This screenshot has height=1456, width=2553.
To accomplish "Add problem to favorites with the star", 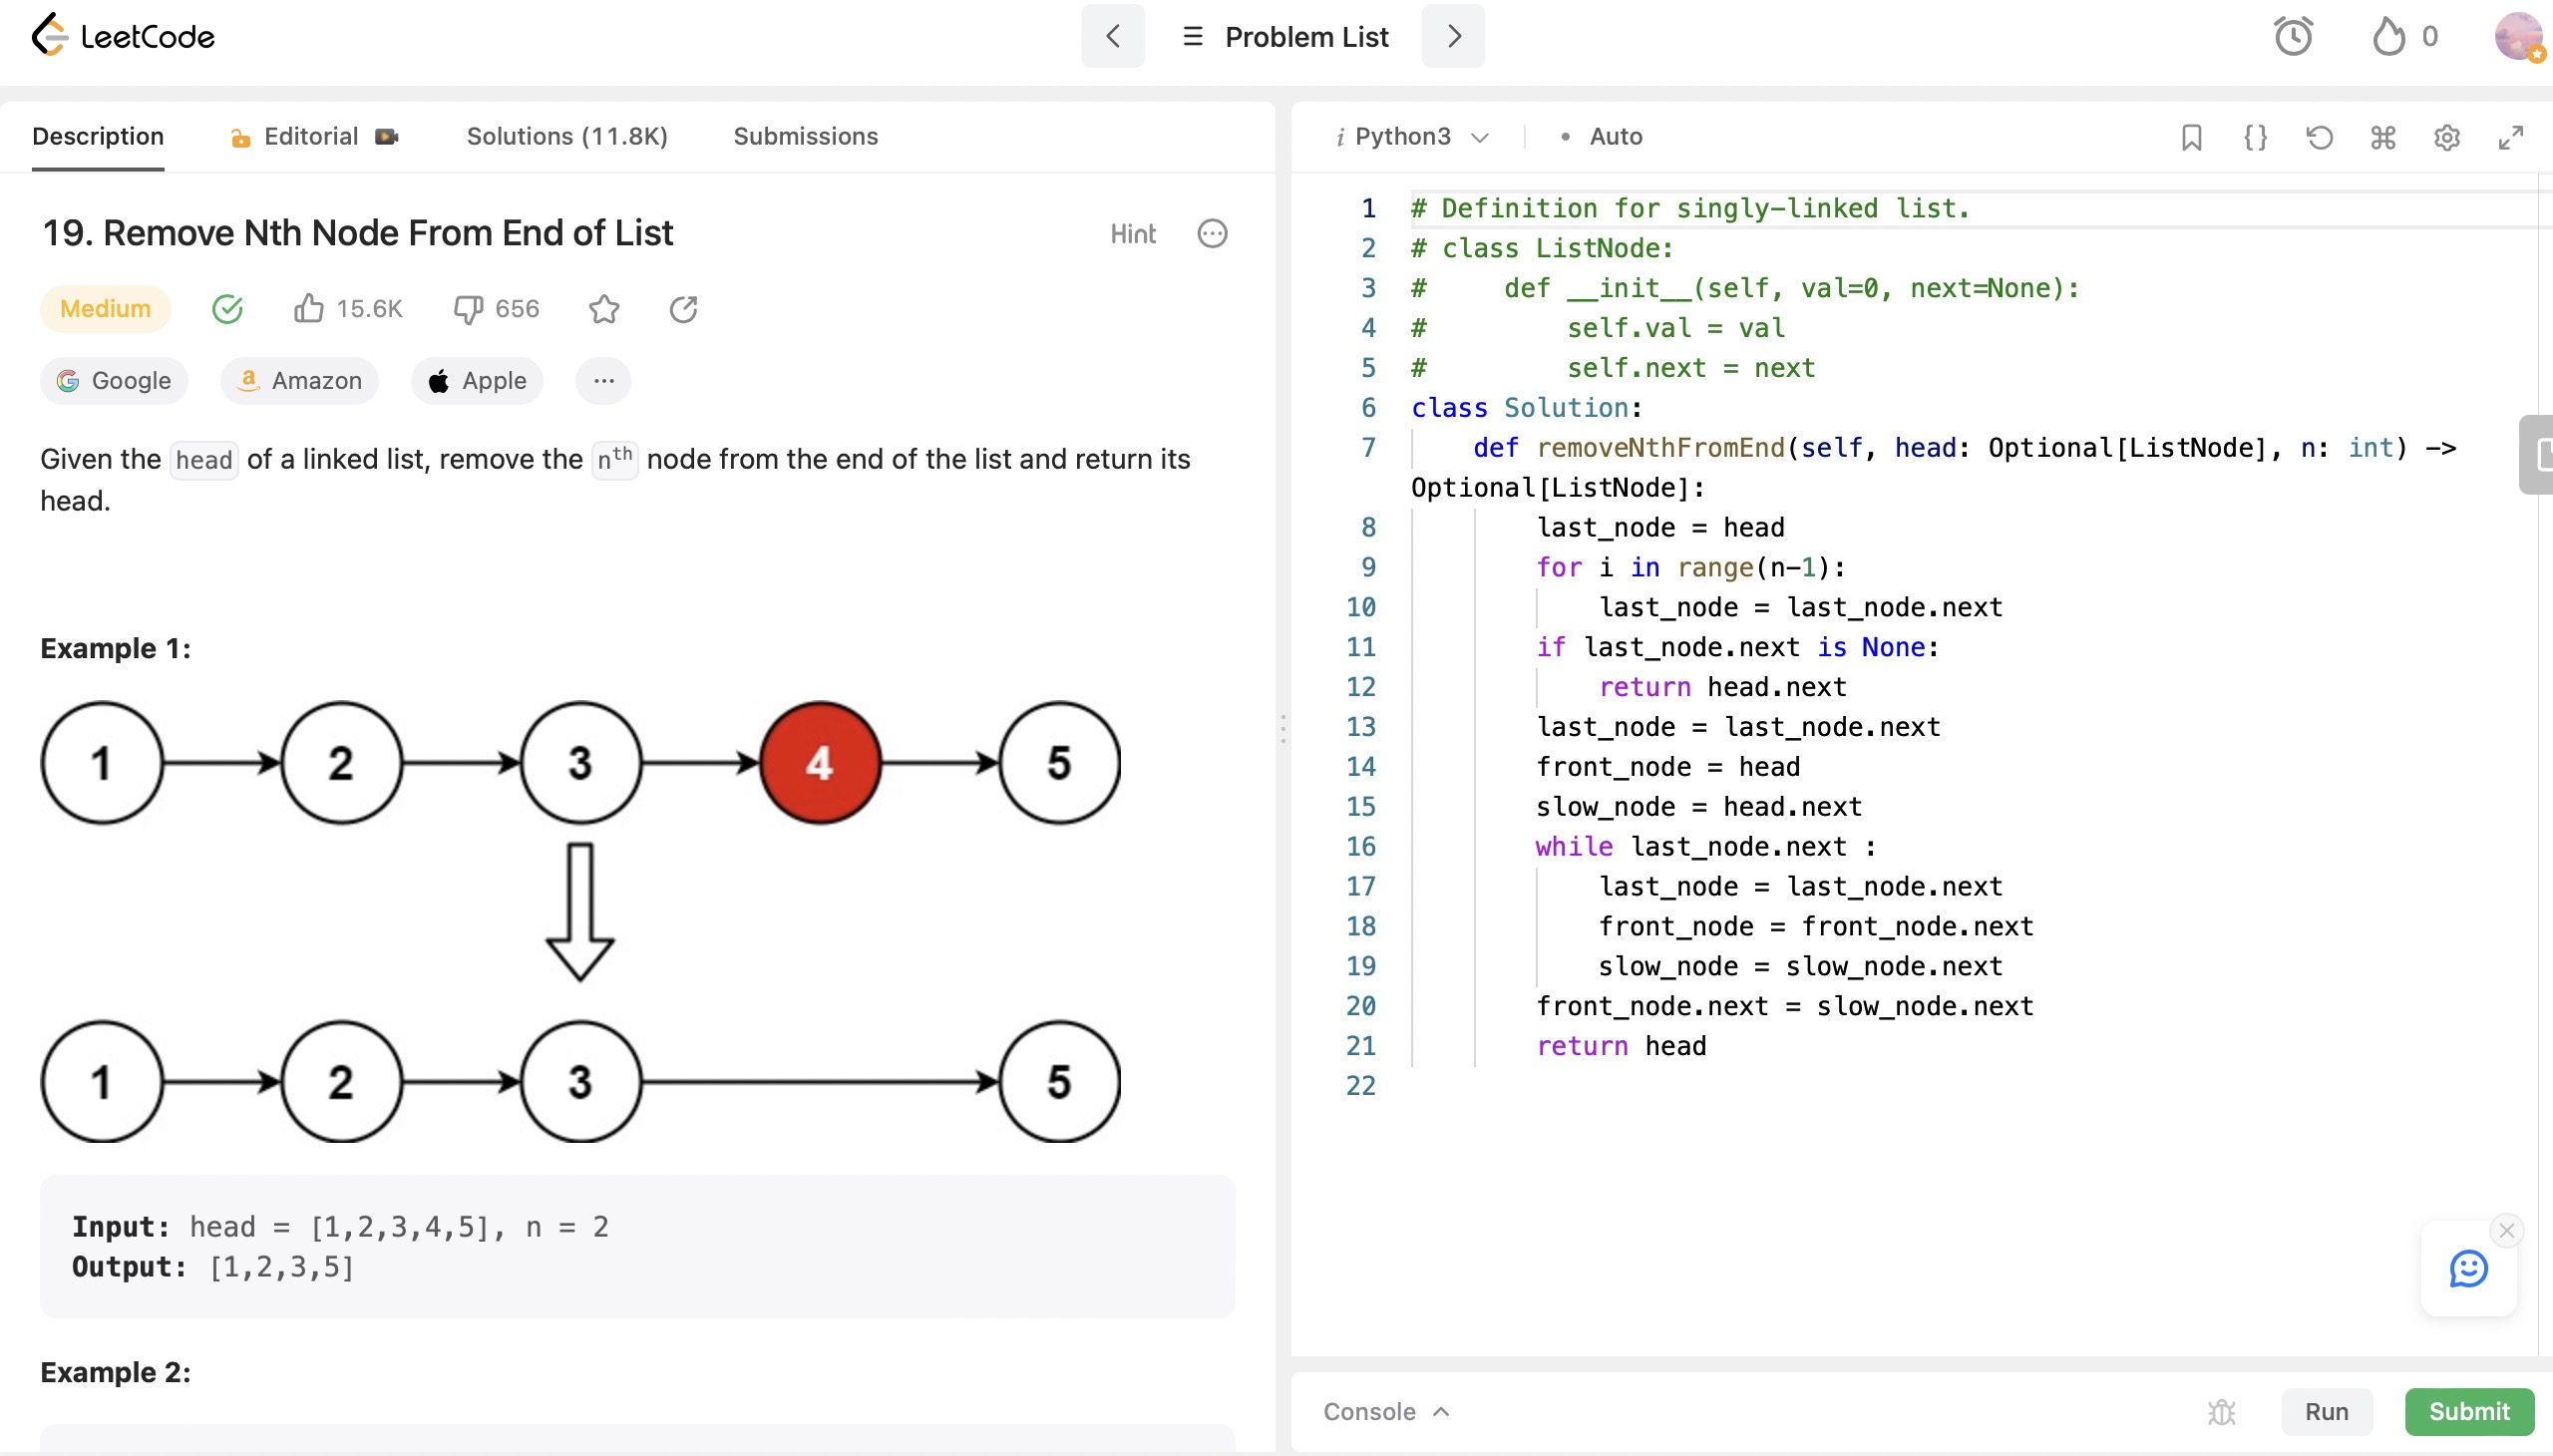I will (x=604, y=309).
